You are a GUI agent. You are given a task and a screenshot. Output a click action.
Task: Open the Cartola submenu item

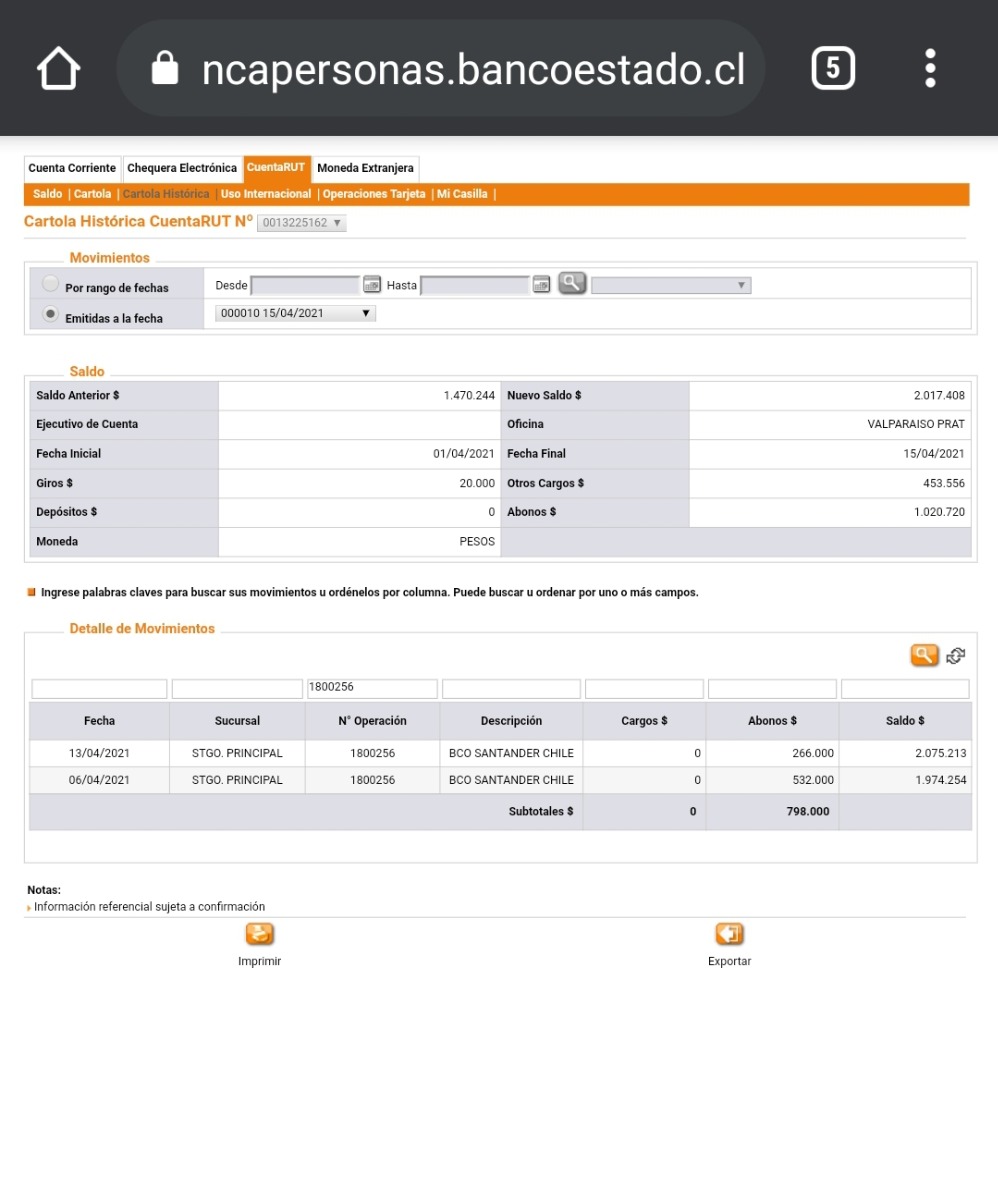[93, 194]
